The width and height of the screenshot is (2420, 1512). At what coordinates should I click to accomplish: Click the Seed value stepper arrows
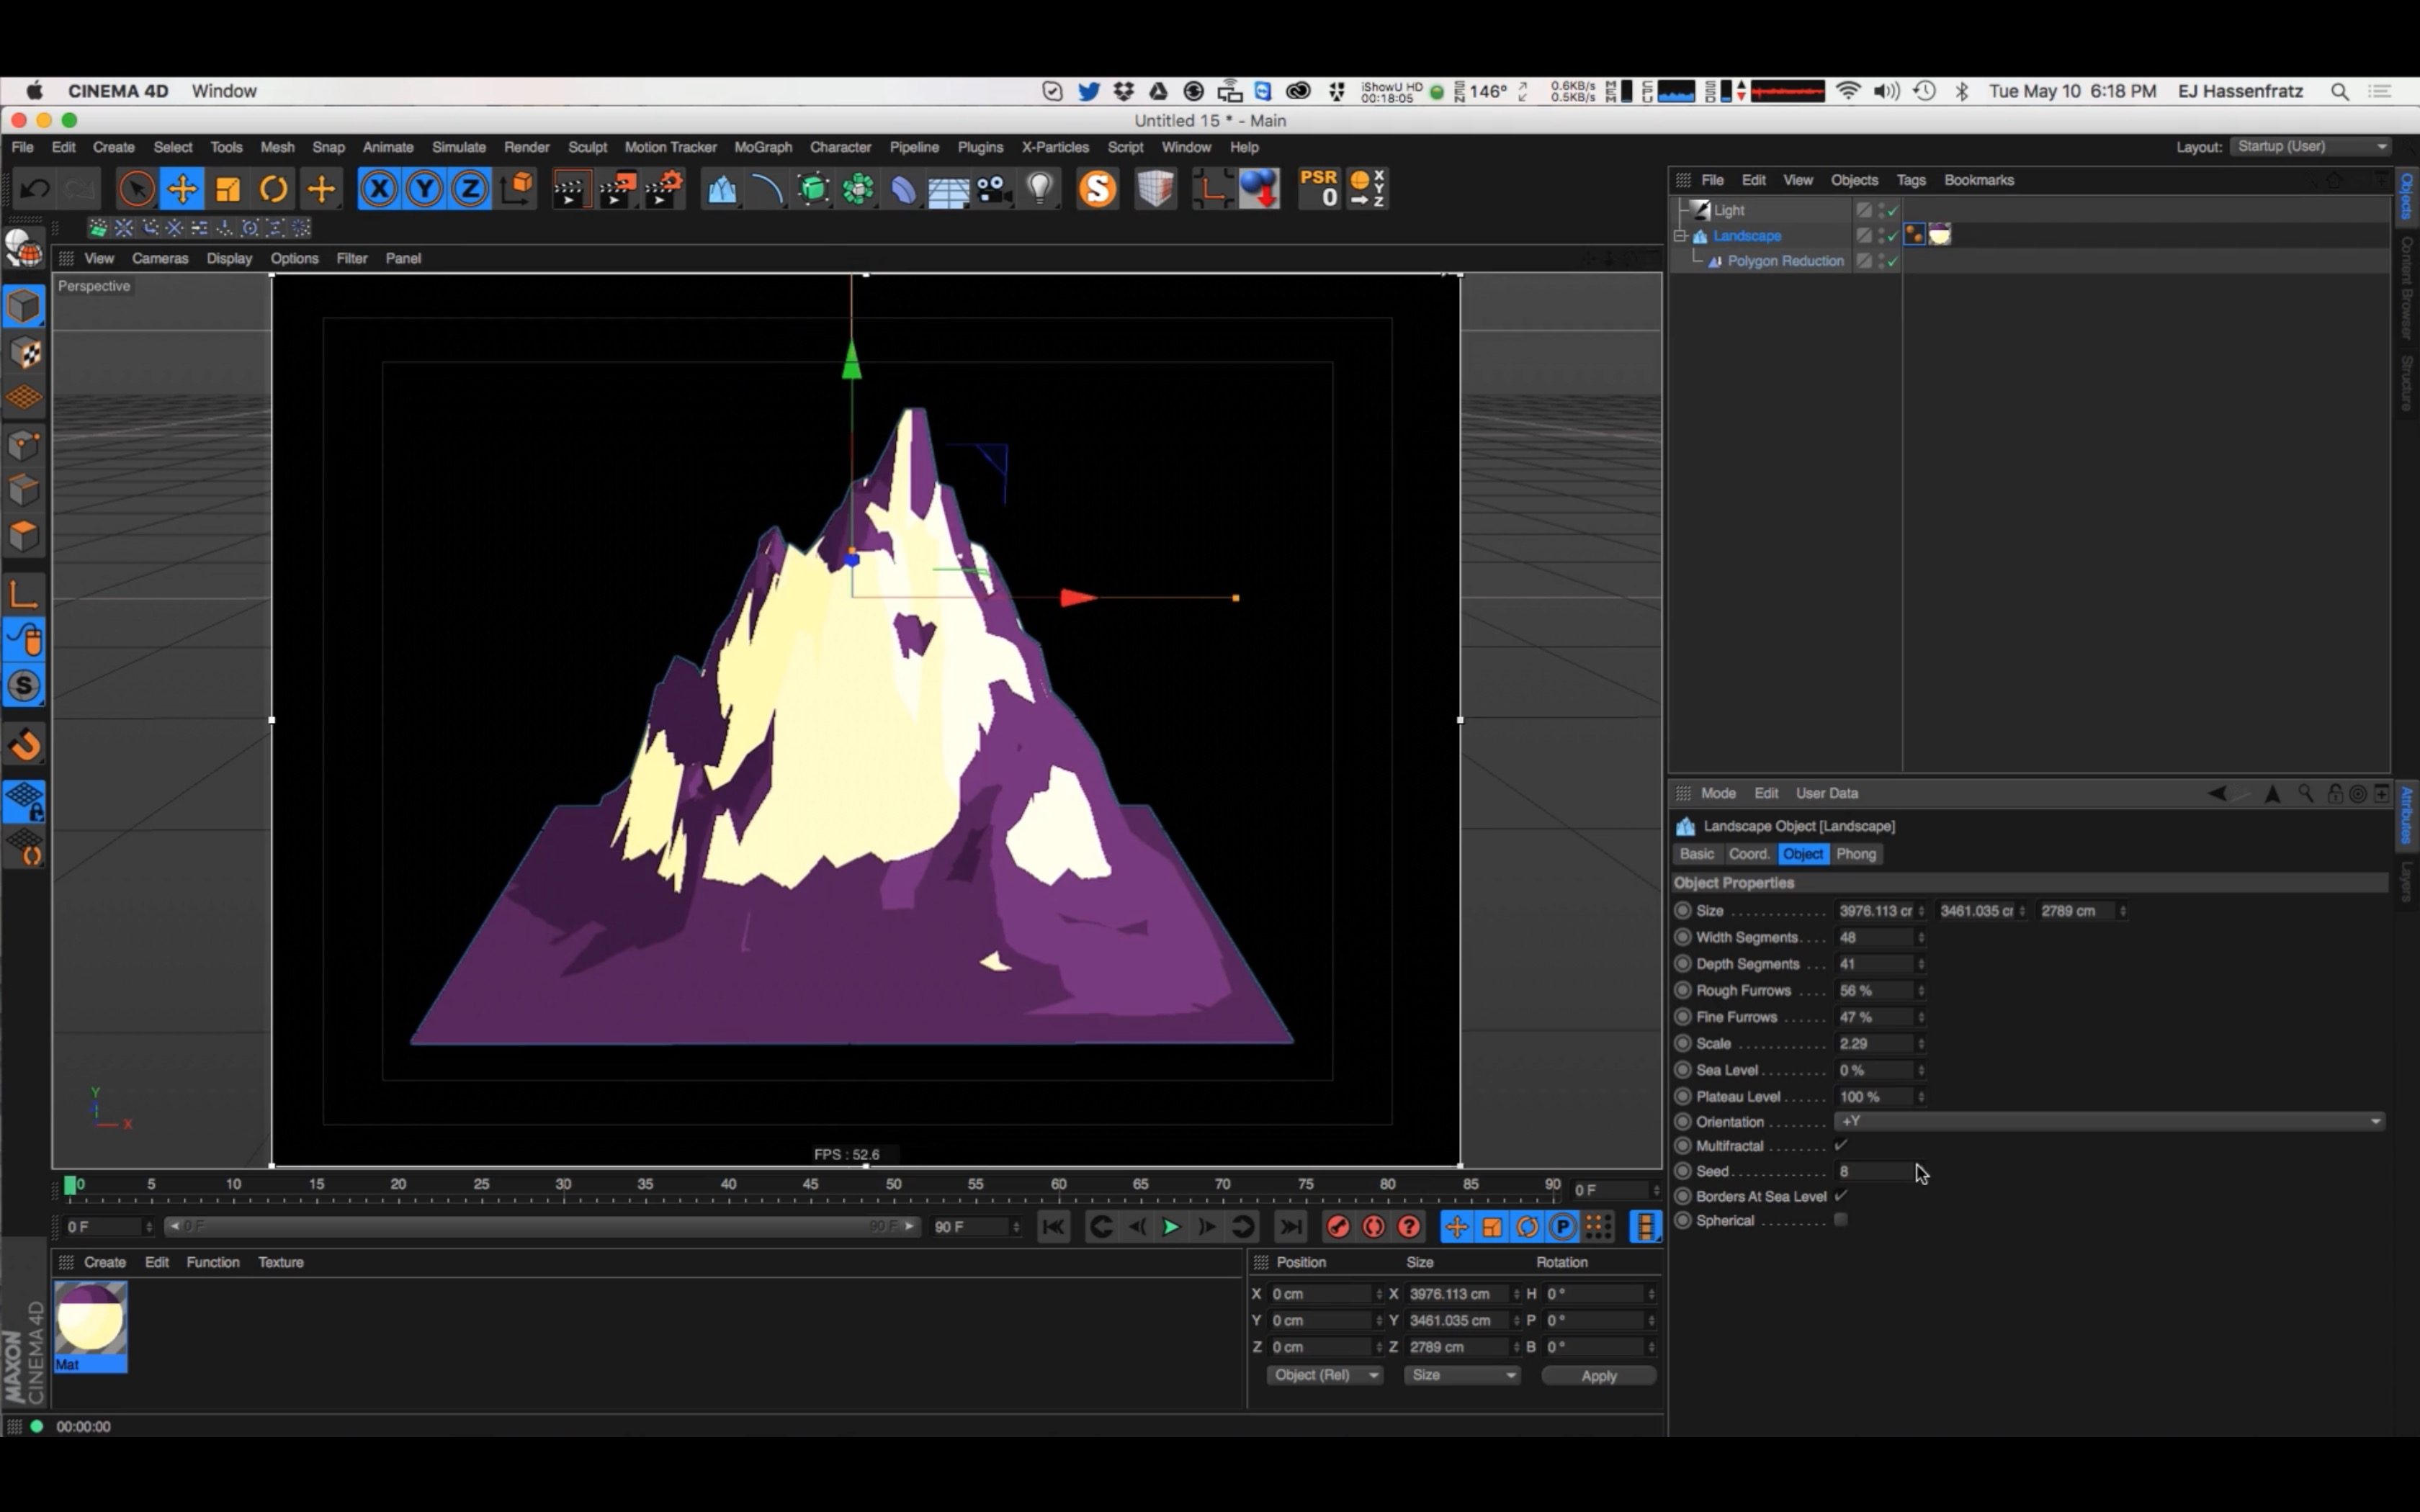(1921, 1171)
